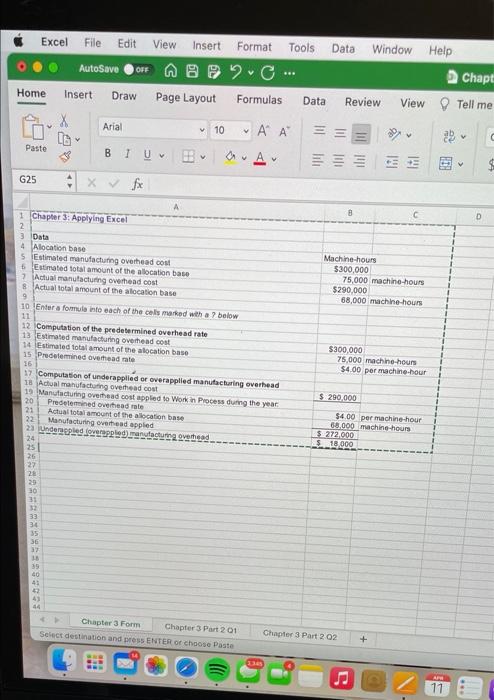Click the Copy icon
Image resolution: width=494 pixels, height=700 pixels.
64,138
